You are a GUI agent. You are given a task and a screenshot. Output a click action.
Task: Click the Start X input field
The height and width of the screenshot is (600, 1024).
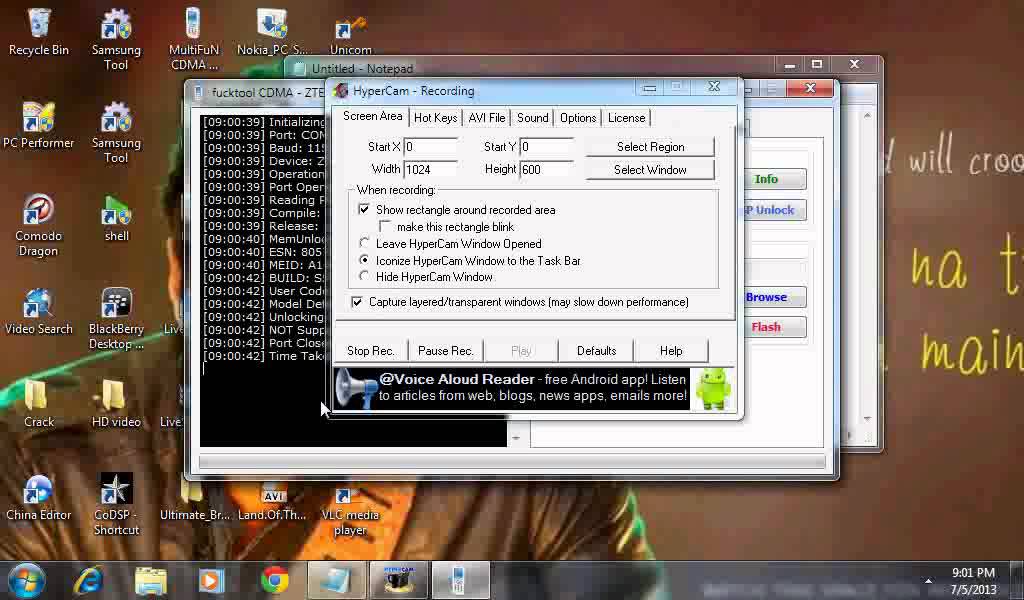(430, 147)
